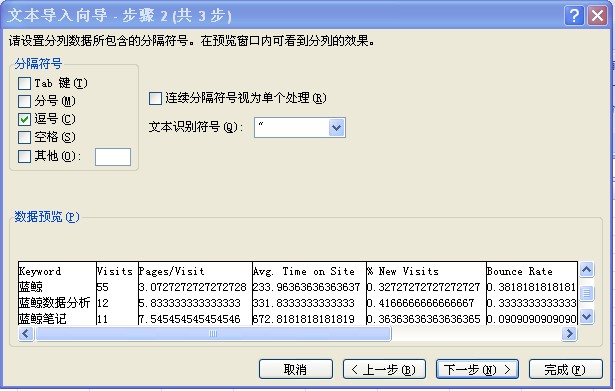The width and height of the screenshot is (615, 391).
Task: Proceed with the 下一步 button
Action: (477, 369)
